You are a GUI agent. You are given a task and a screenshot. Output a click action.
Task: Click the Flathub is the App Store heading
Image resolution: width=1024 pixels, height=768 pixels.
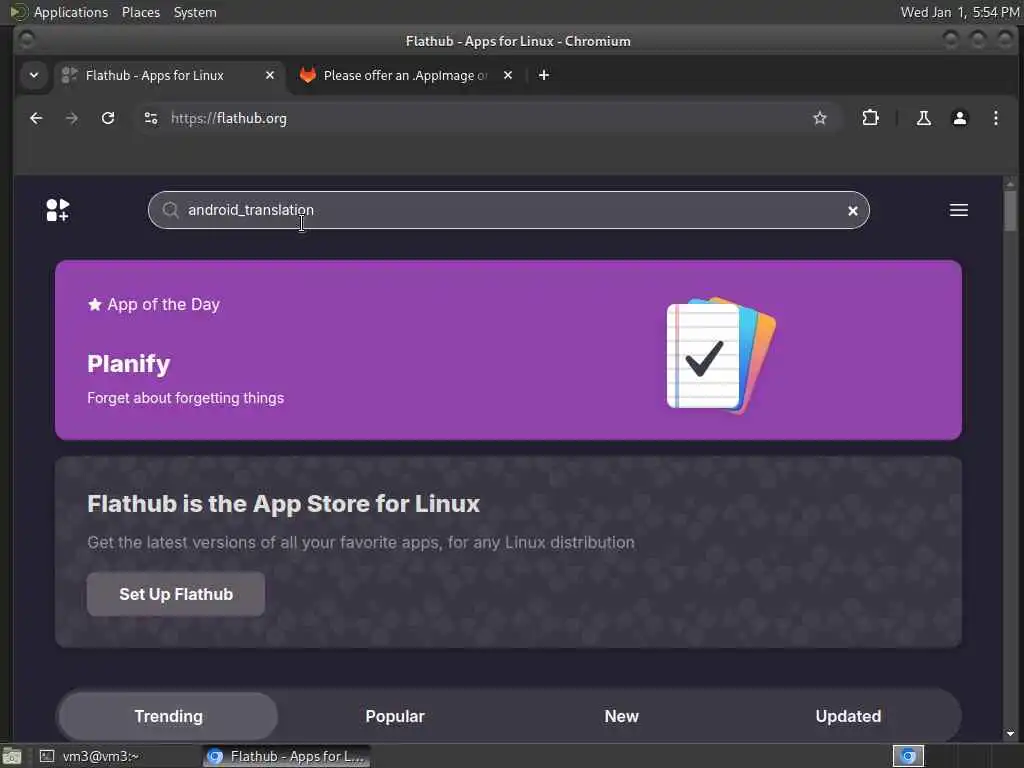click(x=283, y=504)
